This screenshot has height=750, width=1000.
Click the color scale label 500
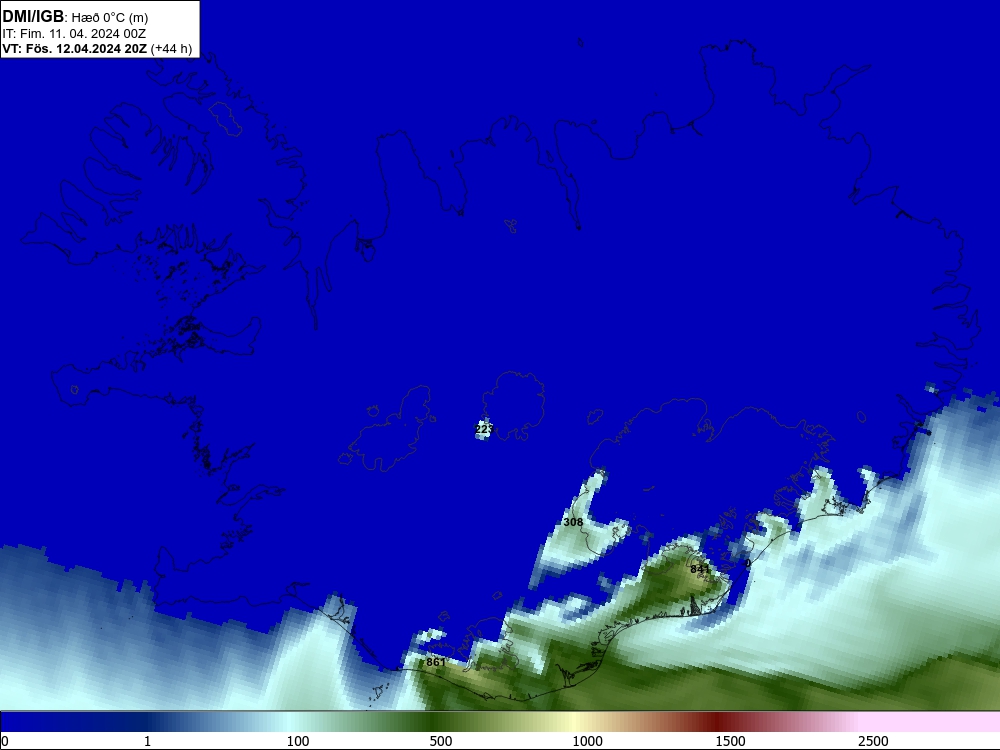pos(441,741)
